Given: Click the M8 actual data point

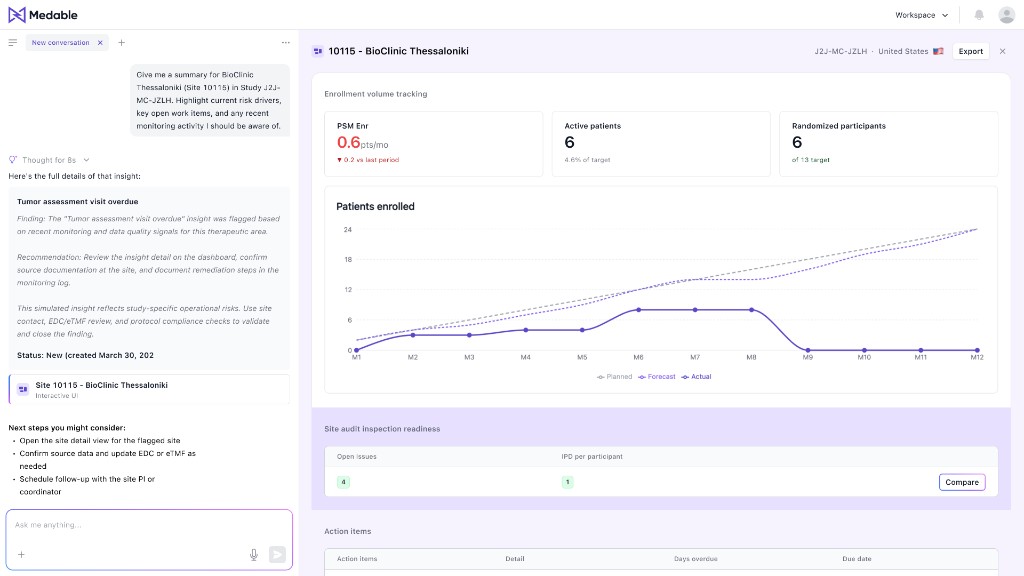Looking at the screenshot, I should coord(752,310).
